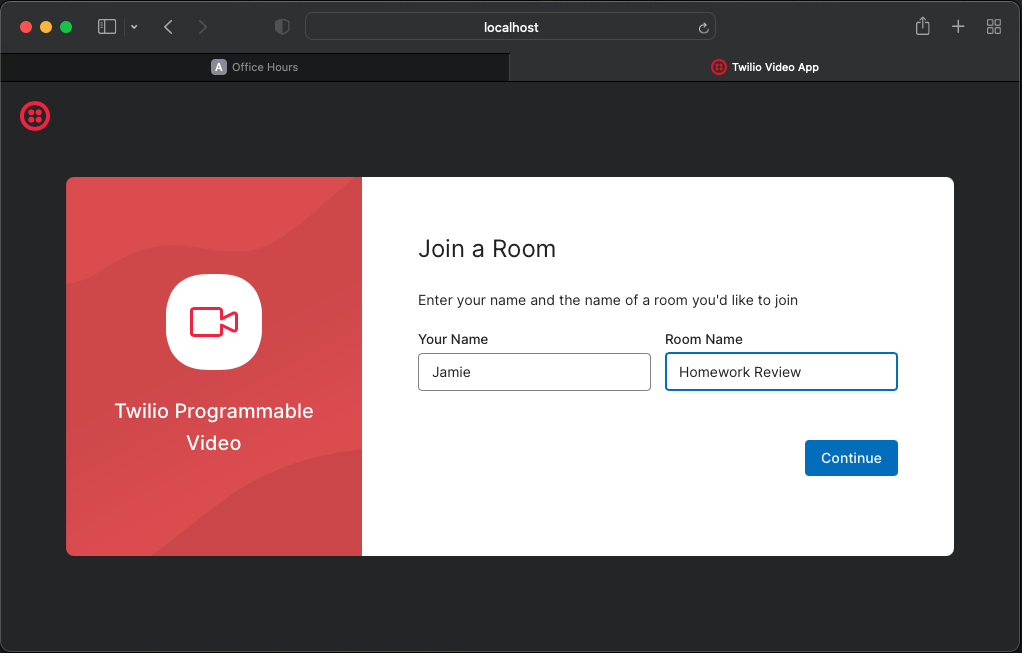This screenshot has width=1022, height=653.
Task: Click the 'Enter your name and the name' instruction text
Action: pos(608,300)
